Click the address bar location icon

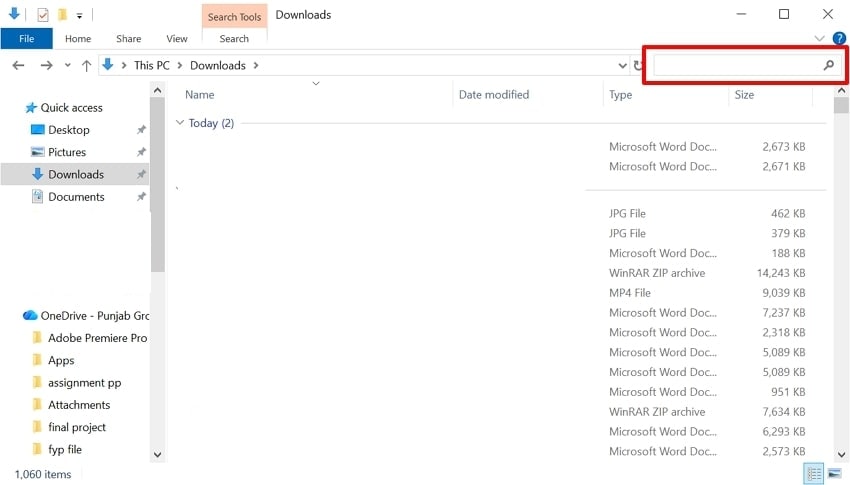(x=108, y=65)
